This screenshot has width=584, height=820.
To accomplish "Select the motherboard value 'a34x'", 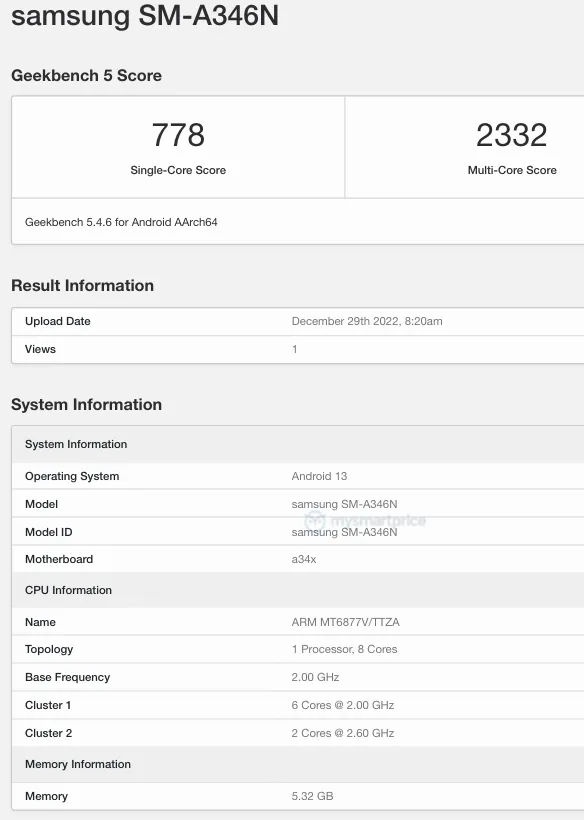I will pos(304,559).
